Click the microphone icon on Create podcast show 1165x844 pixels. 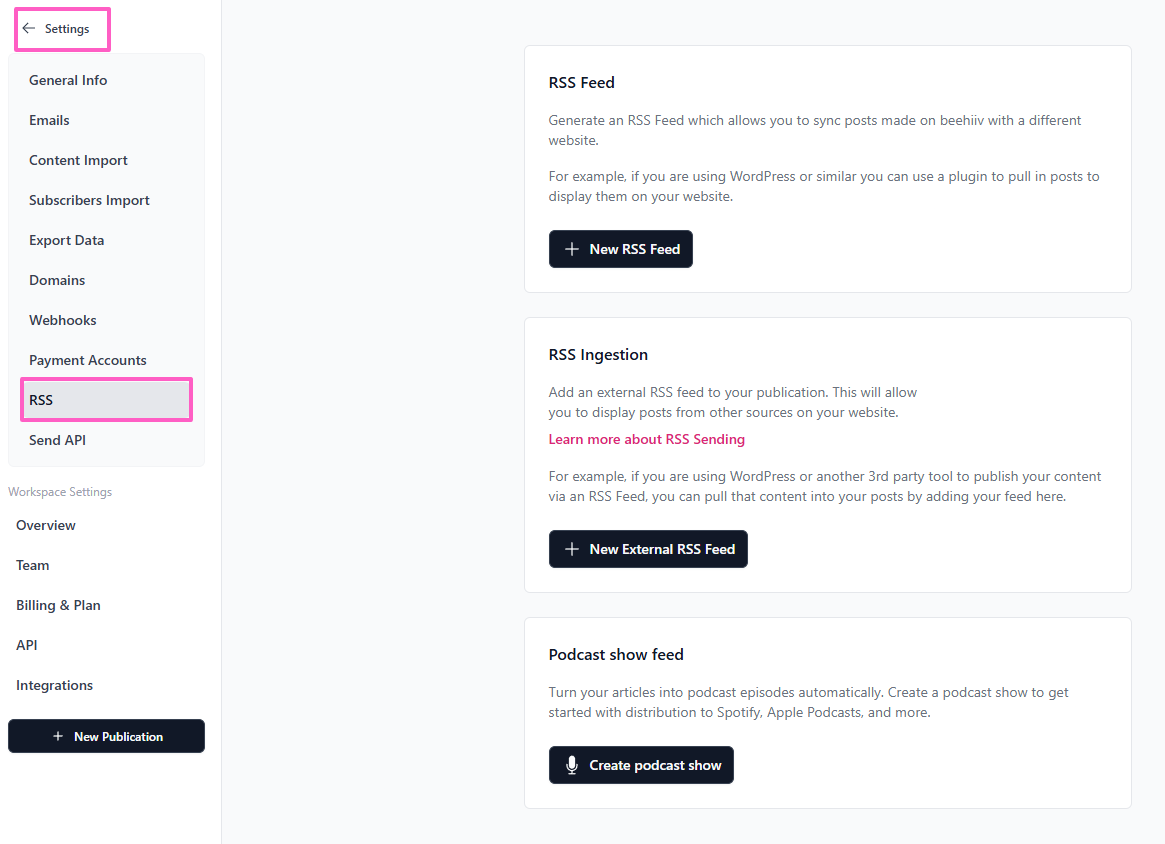(572, 765)
